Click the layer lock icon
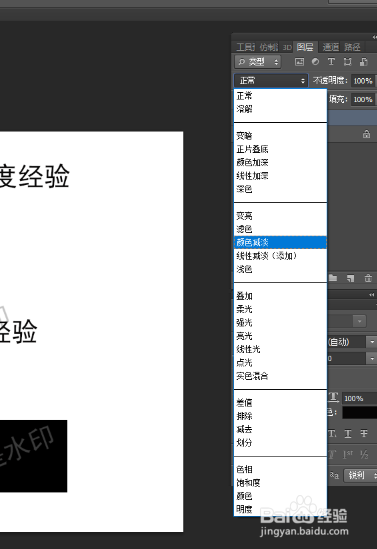 point(366,134)
